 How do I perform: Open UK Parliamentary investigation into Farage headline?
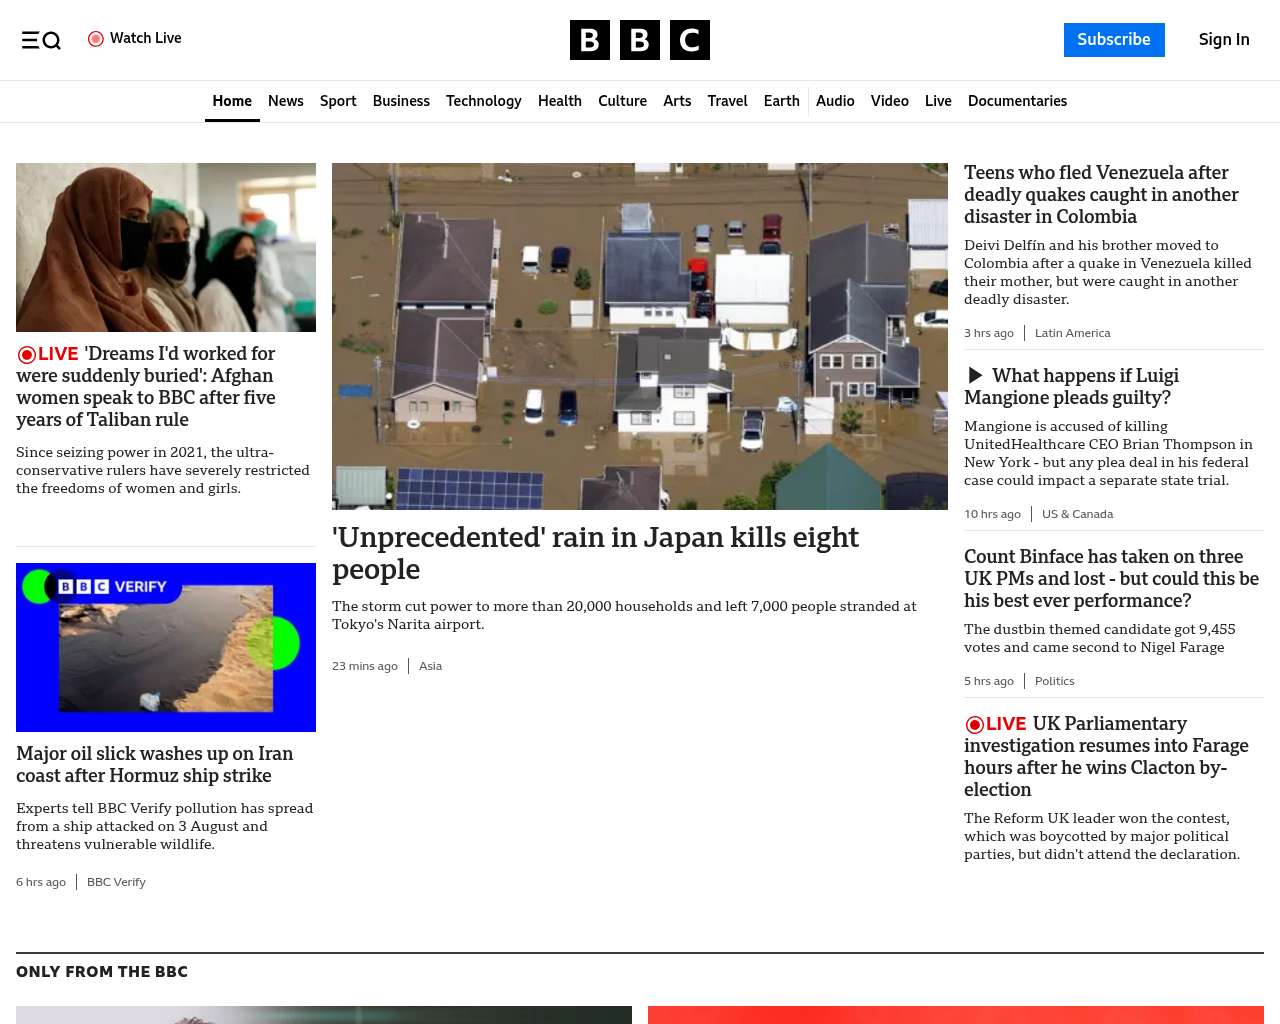(x=1106, y=757)
